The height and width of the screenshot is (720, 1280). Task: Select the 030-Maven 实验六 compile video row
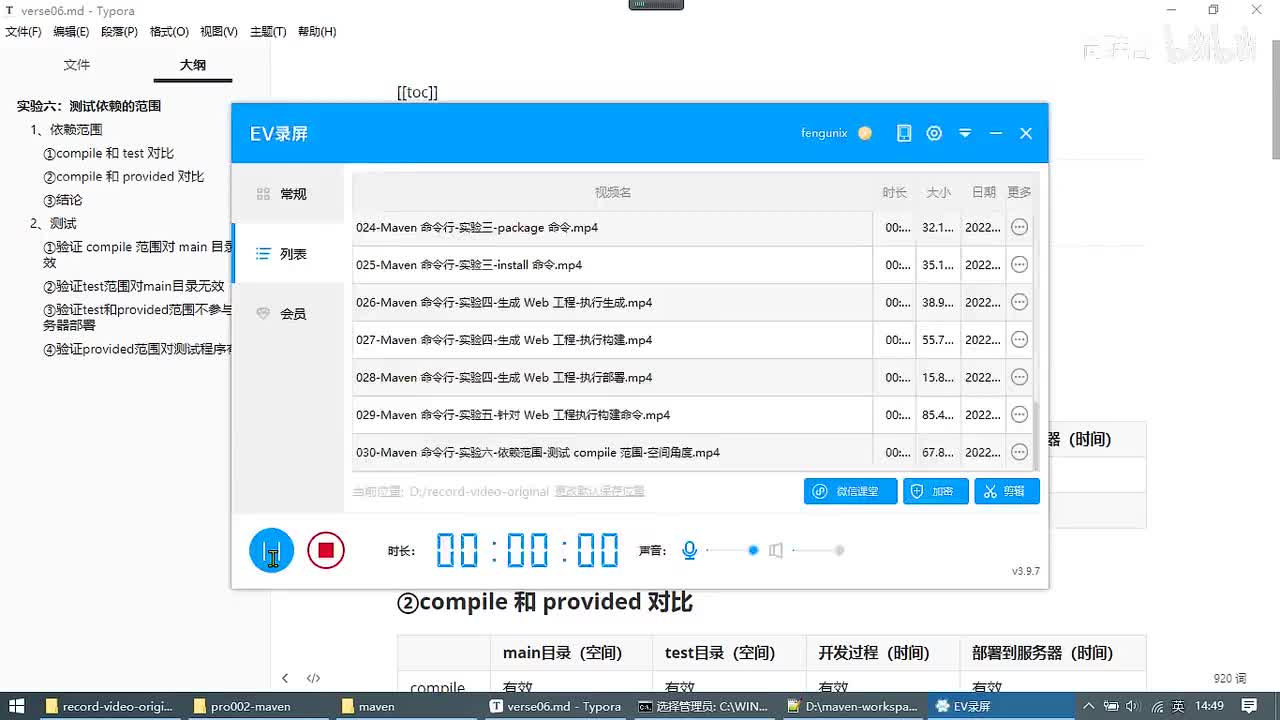pos(692,452)
